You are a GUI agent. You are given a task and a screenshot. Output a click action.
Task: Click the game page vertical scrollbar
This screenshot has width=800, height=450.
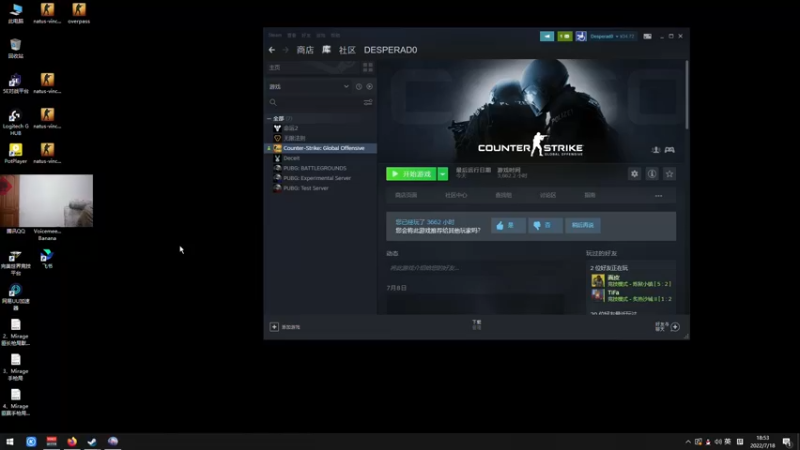[687, 95]
